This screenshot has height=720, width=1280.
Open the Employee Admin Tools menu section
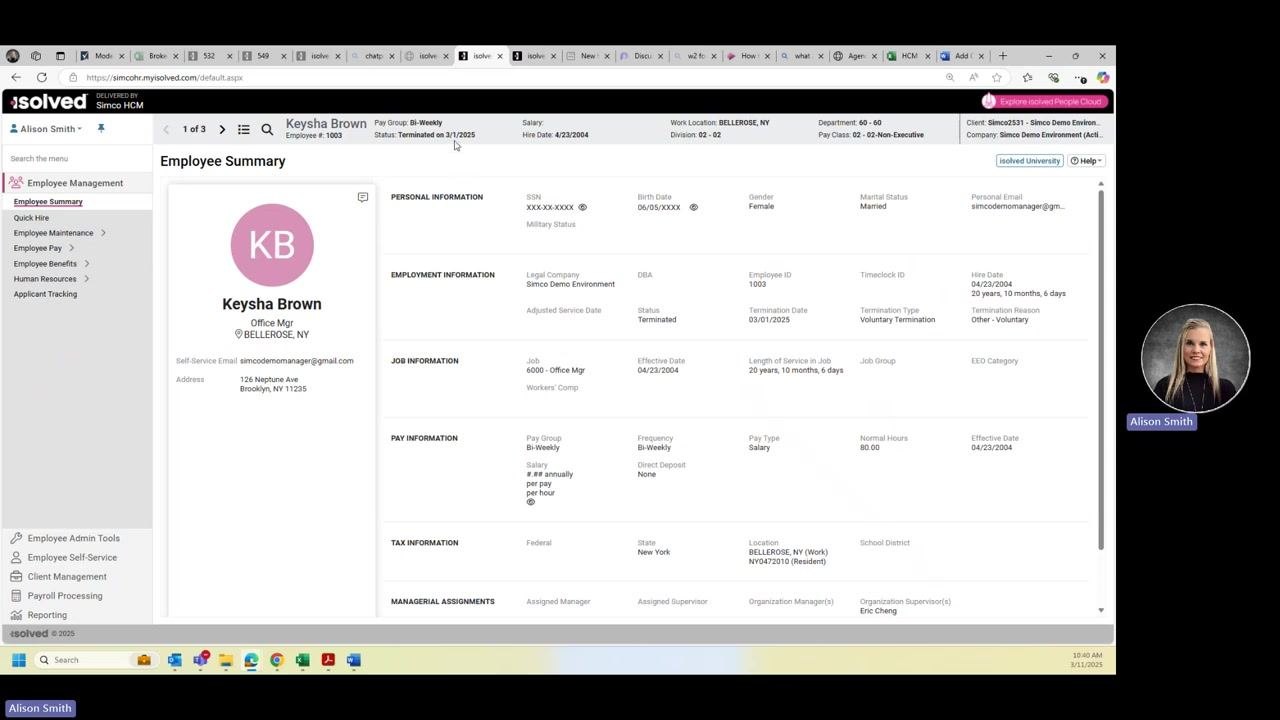coord(74,538)
